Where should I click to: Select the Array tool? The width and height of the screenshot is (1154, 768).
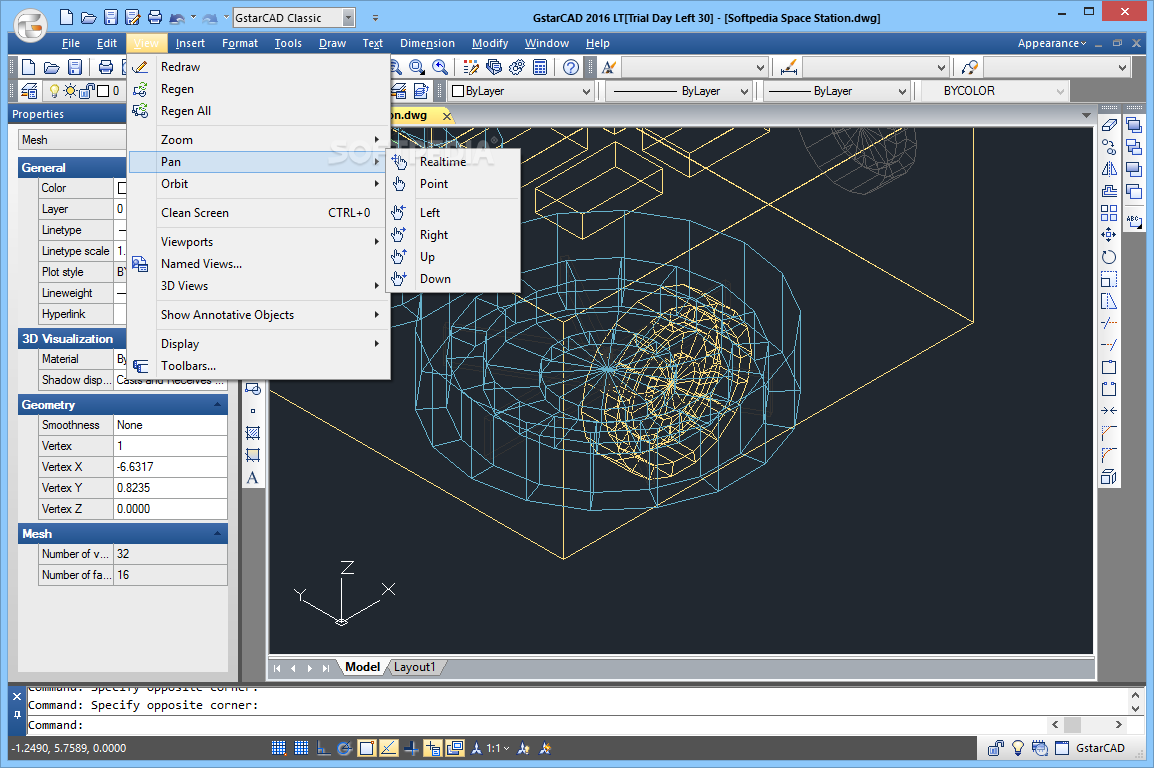coord(1109,213)
